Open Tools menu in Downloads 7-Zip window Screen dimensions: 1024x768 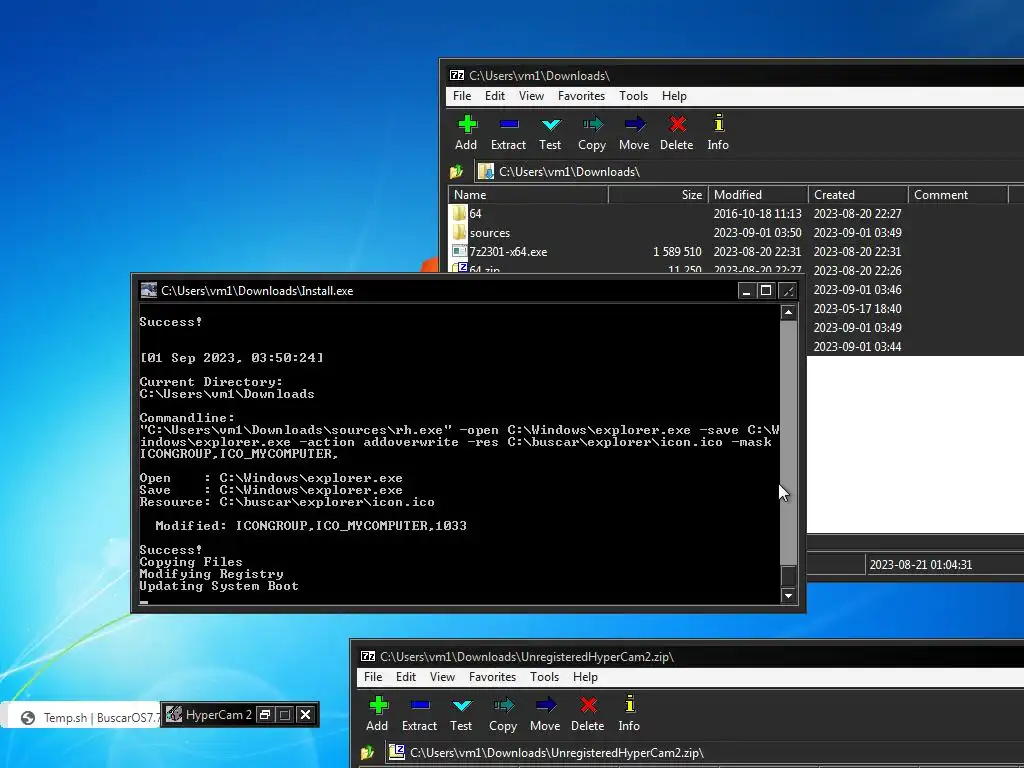633,96
